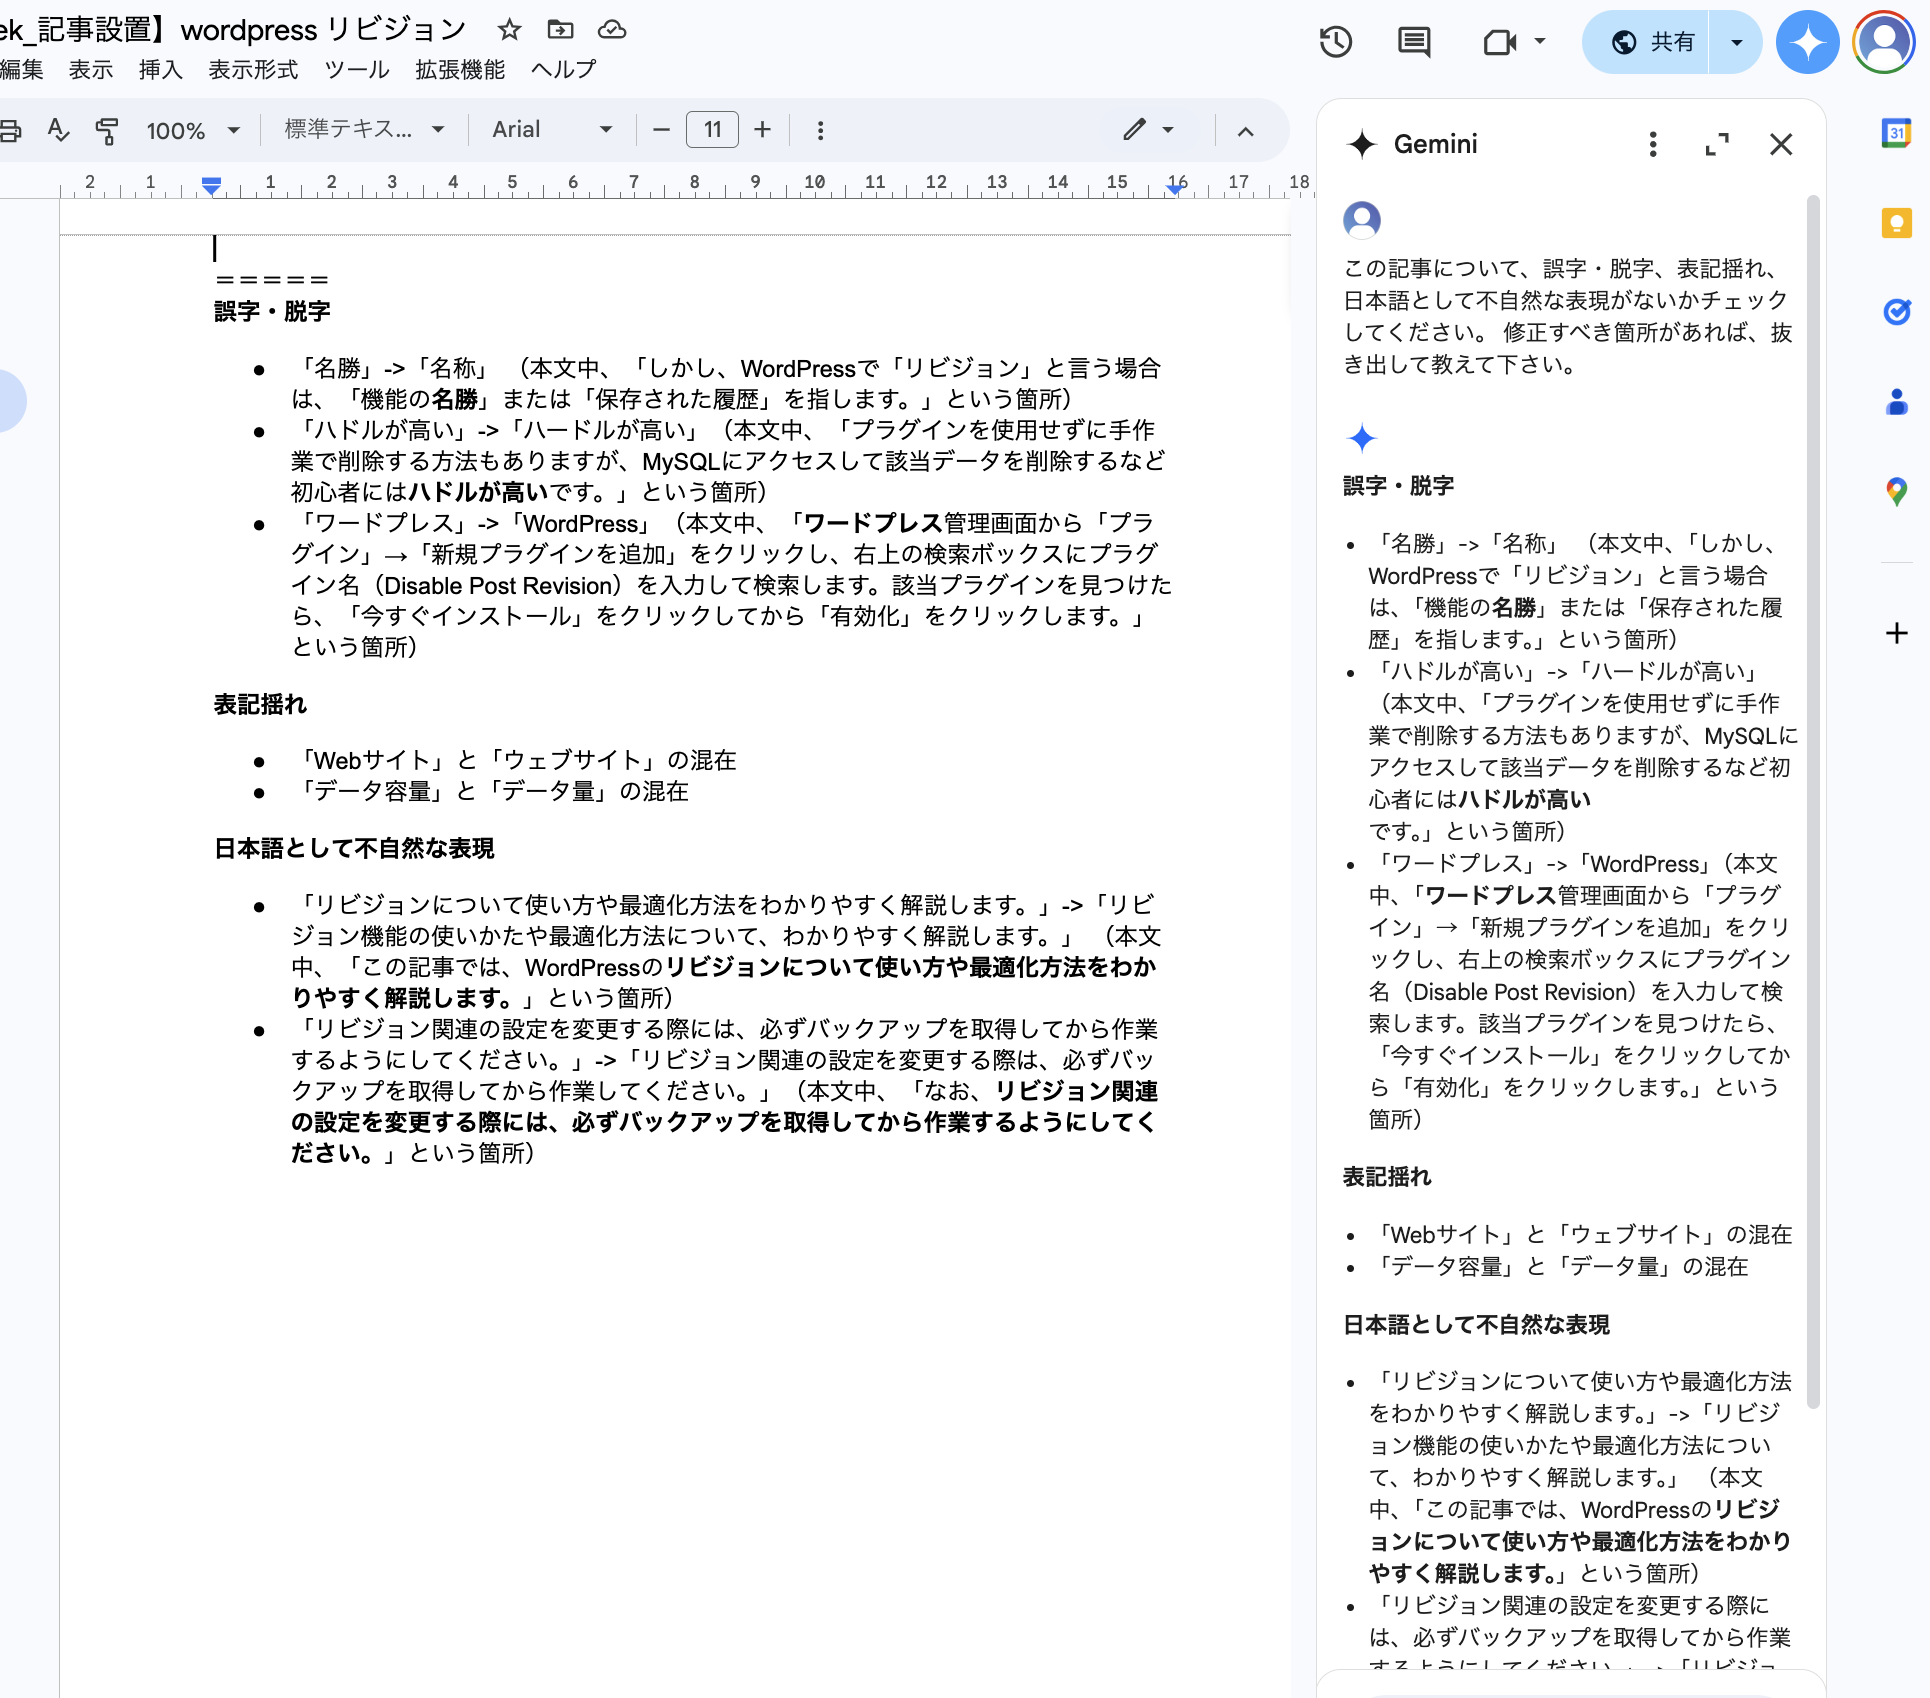
Task: Open the 編集 menu
Action: [22, 70]
